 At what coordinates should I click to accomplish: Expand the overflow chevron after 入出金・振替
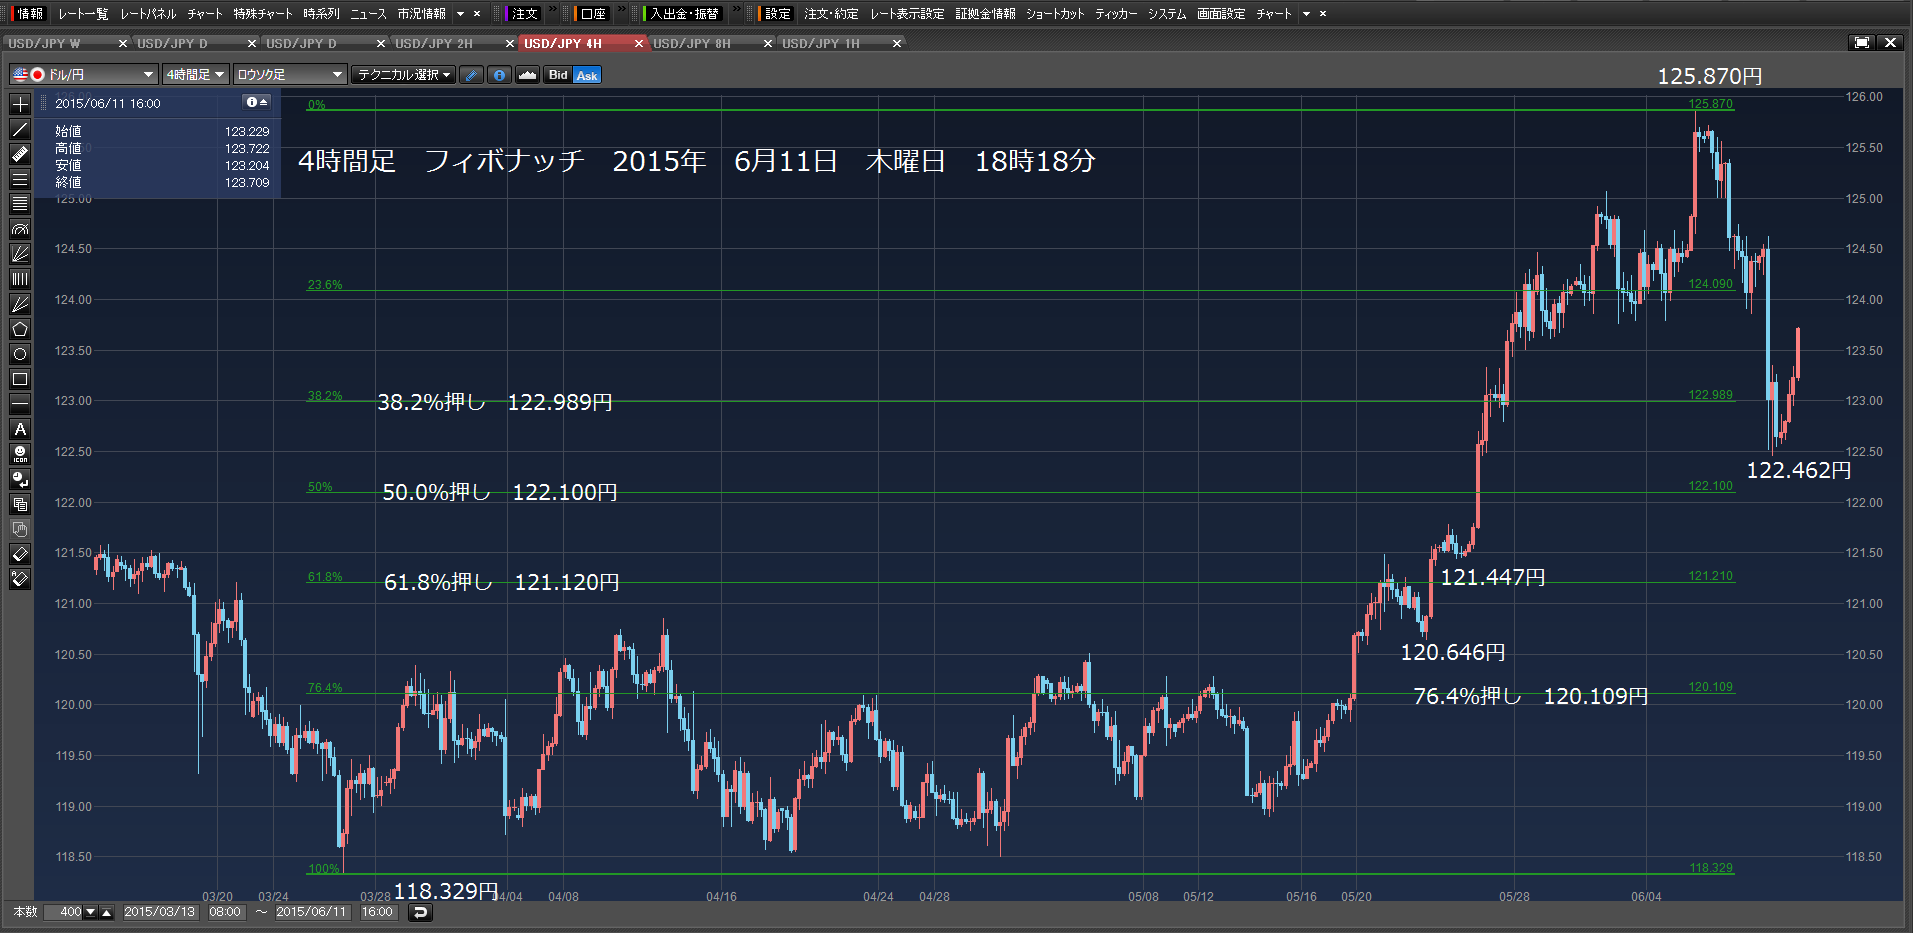(x=736, y=10)
